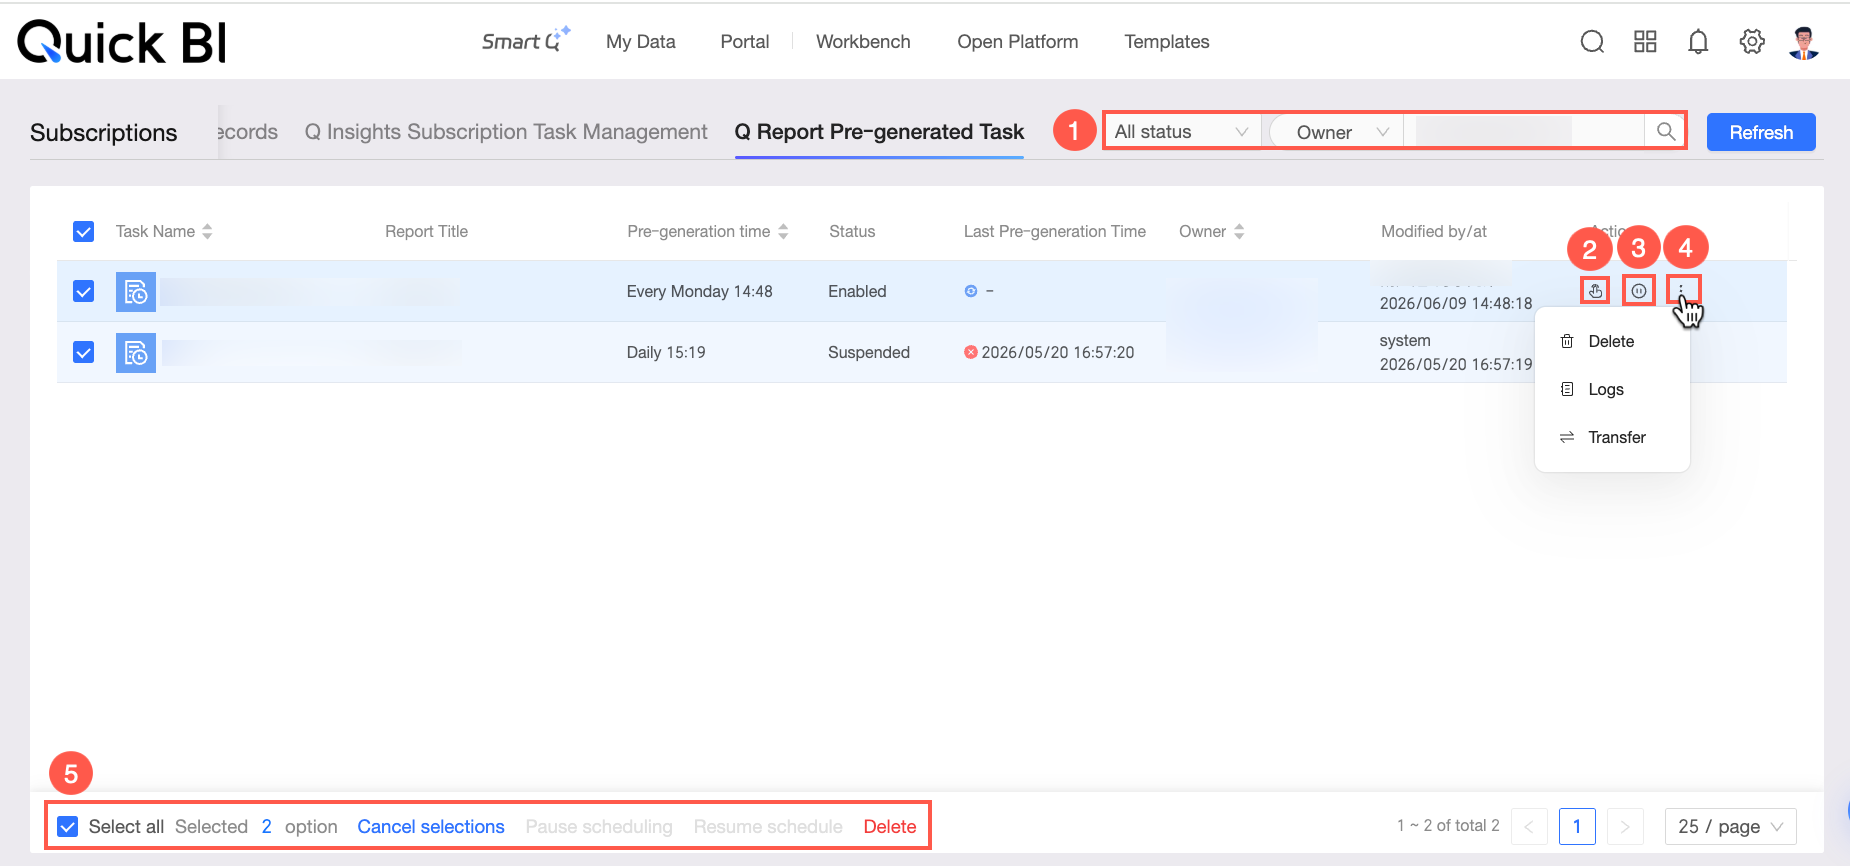This screenshot has height=866, width=1850.
Task: Pause the Every Monday 14:48 task icon
Action: pos(1638,291)
